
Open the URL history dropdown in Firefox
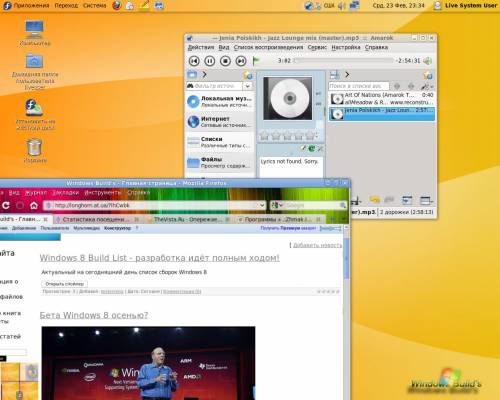pos(262,205)
